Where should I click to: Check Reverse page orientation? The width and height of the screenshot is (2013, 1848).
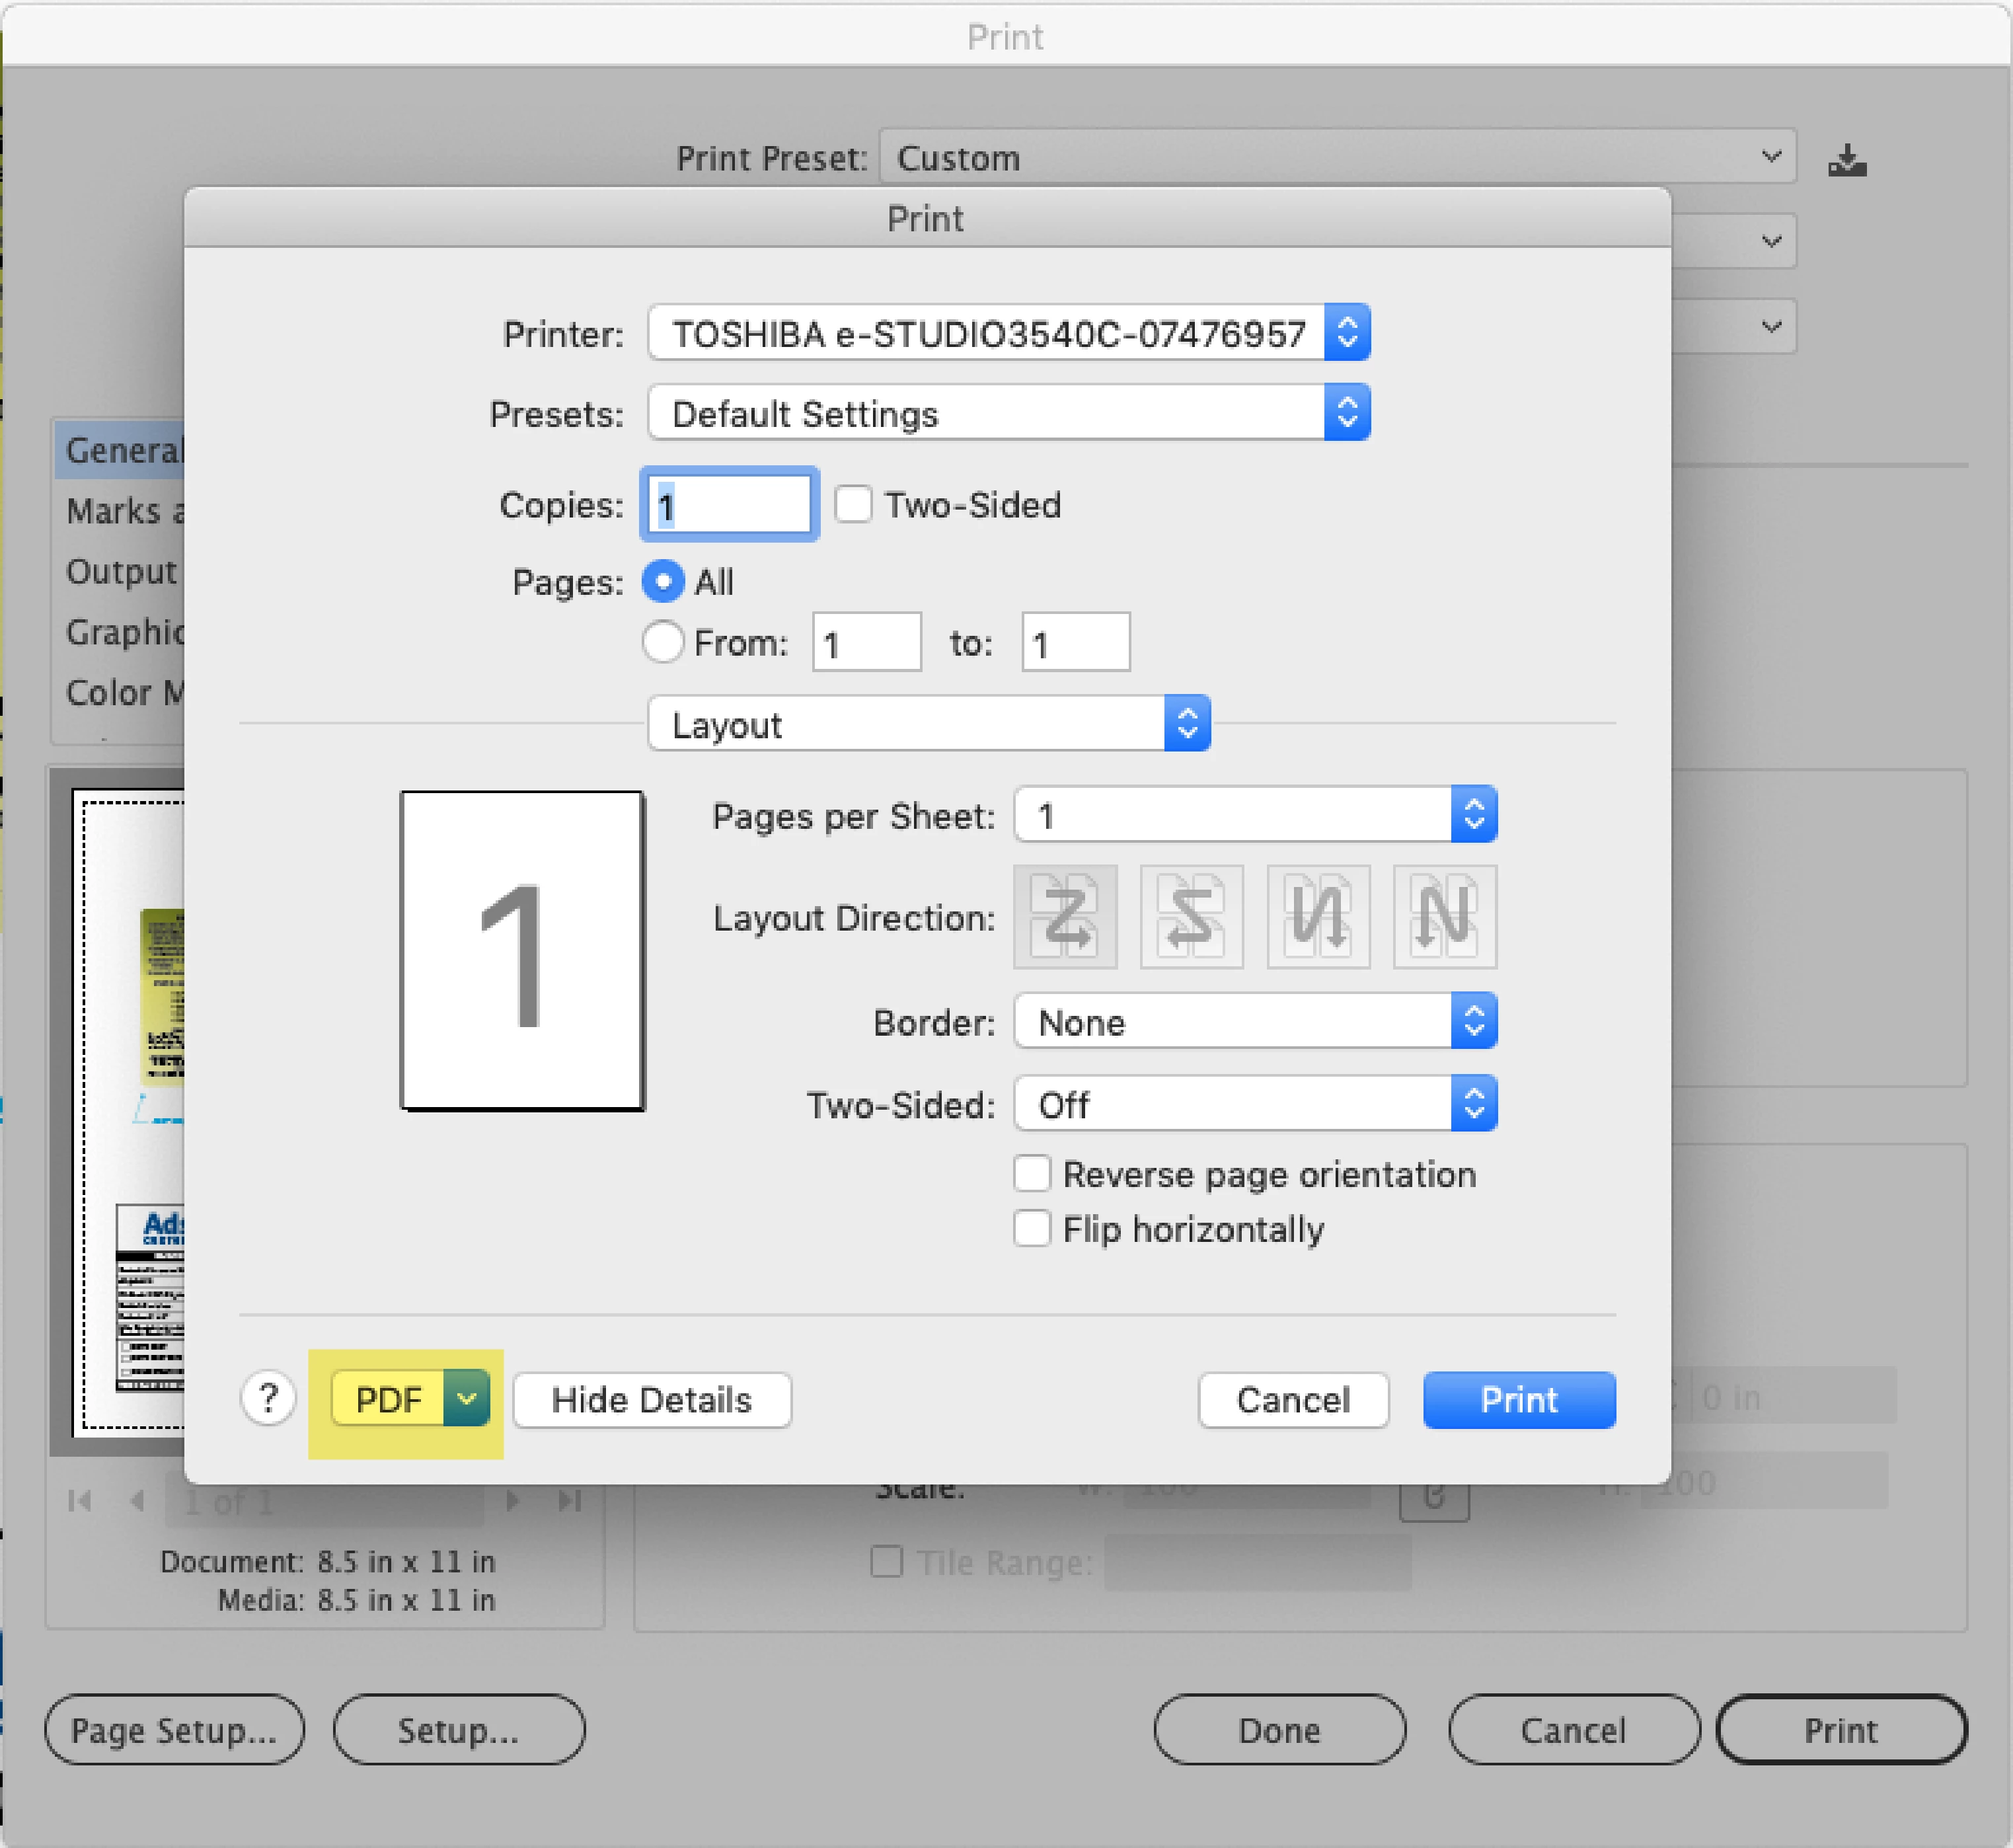click(x=1032, y=1174)
